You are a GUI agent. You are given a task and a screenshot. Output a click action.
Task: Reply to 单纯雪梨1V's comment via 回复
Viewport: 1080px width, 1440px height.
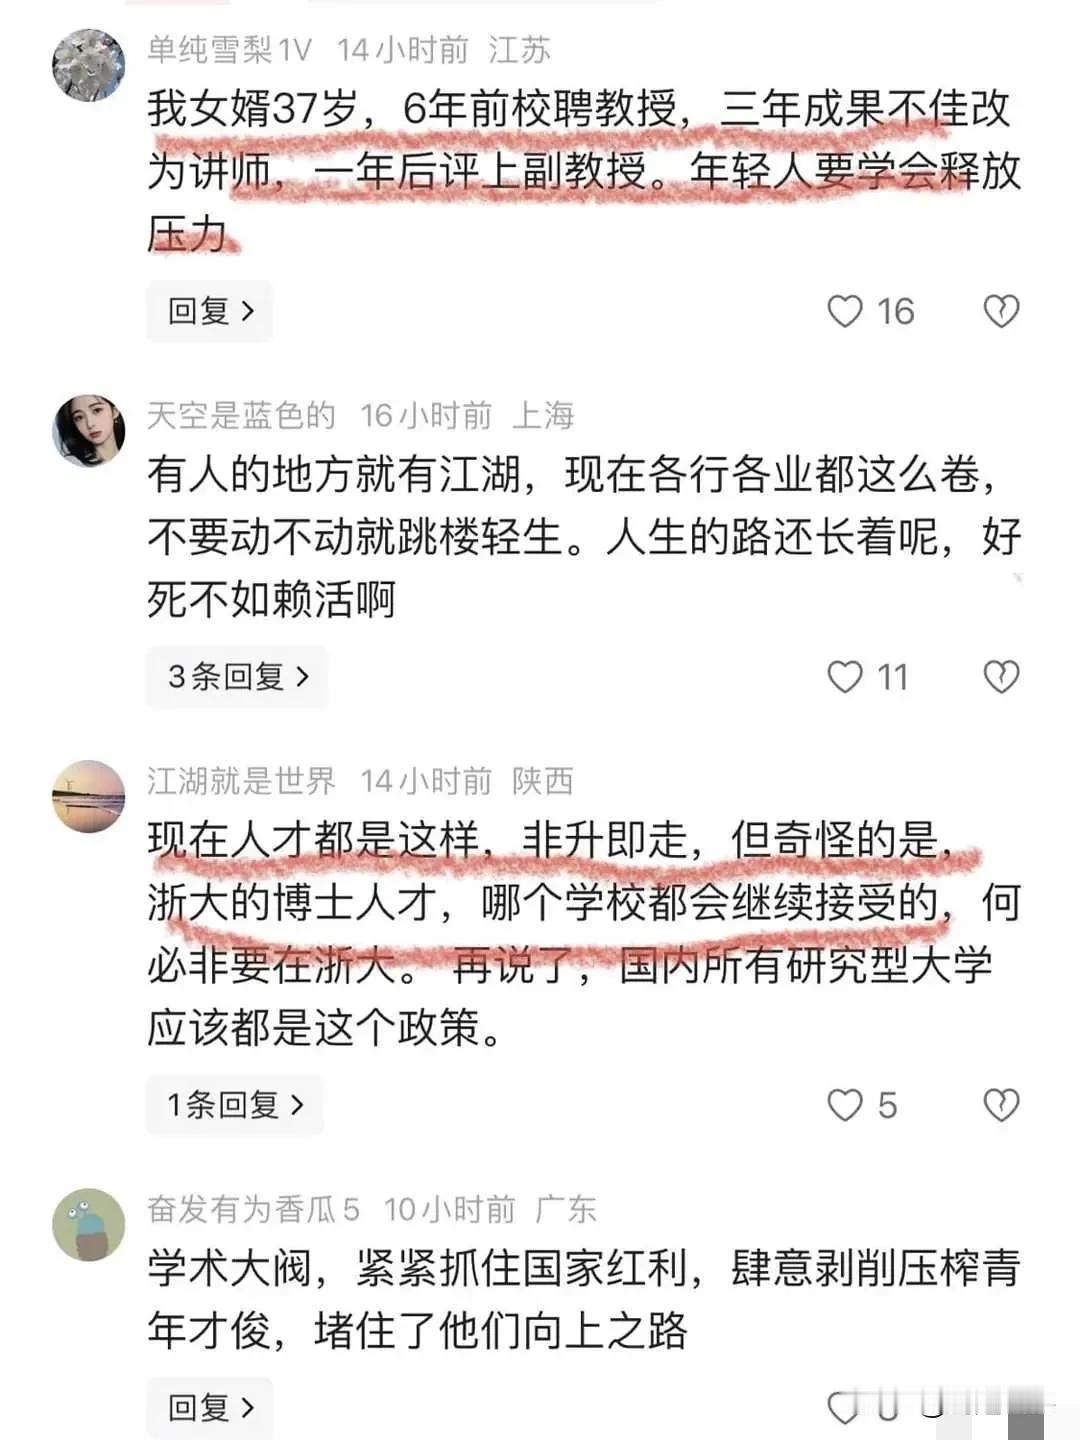(210, 312)
